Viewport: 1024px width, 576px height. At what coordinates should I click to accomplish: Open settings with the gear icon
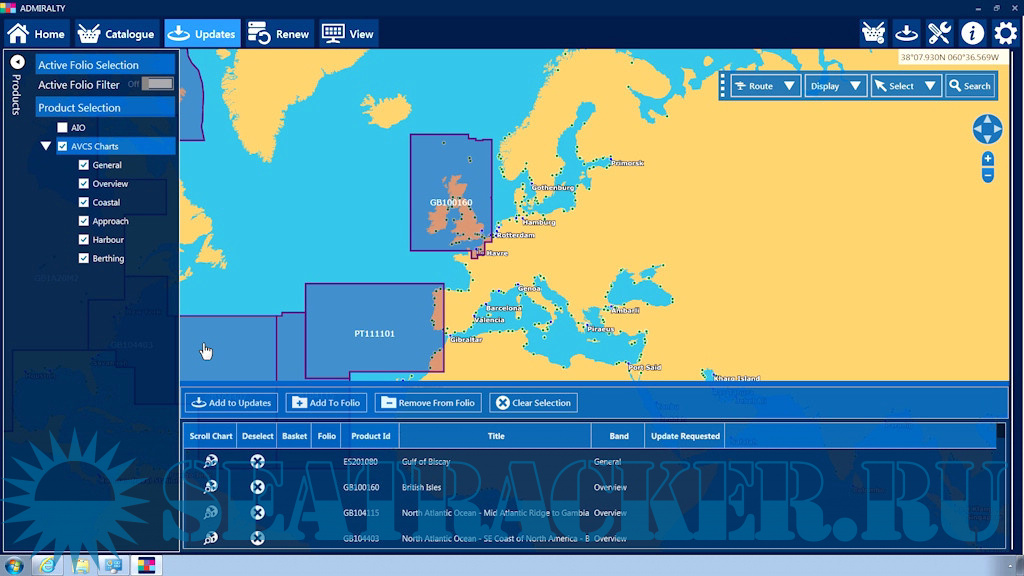[1005, 33]
